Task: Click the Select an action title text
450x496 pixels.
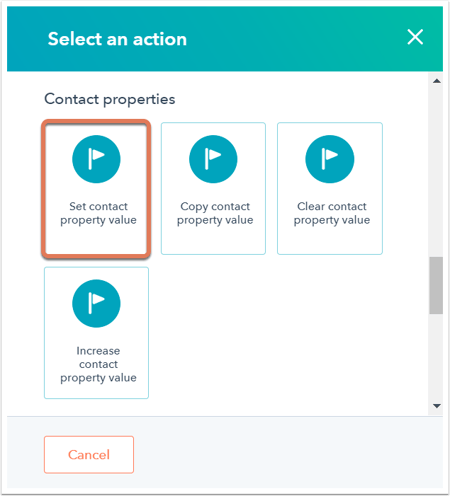Action: point(117,39)
